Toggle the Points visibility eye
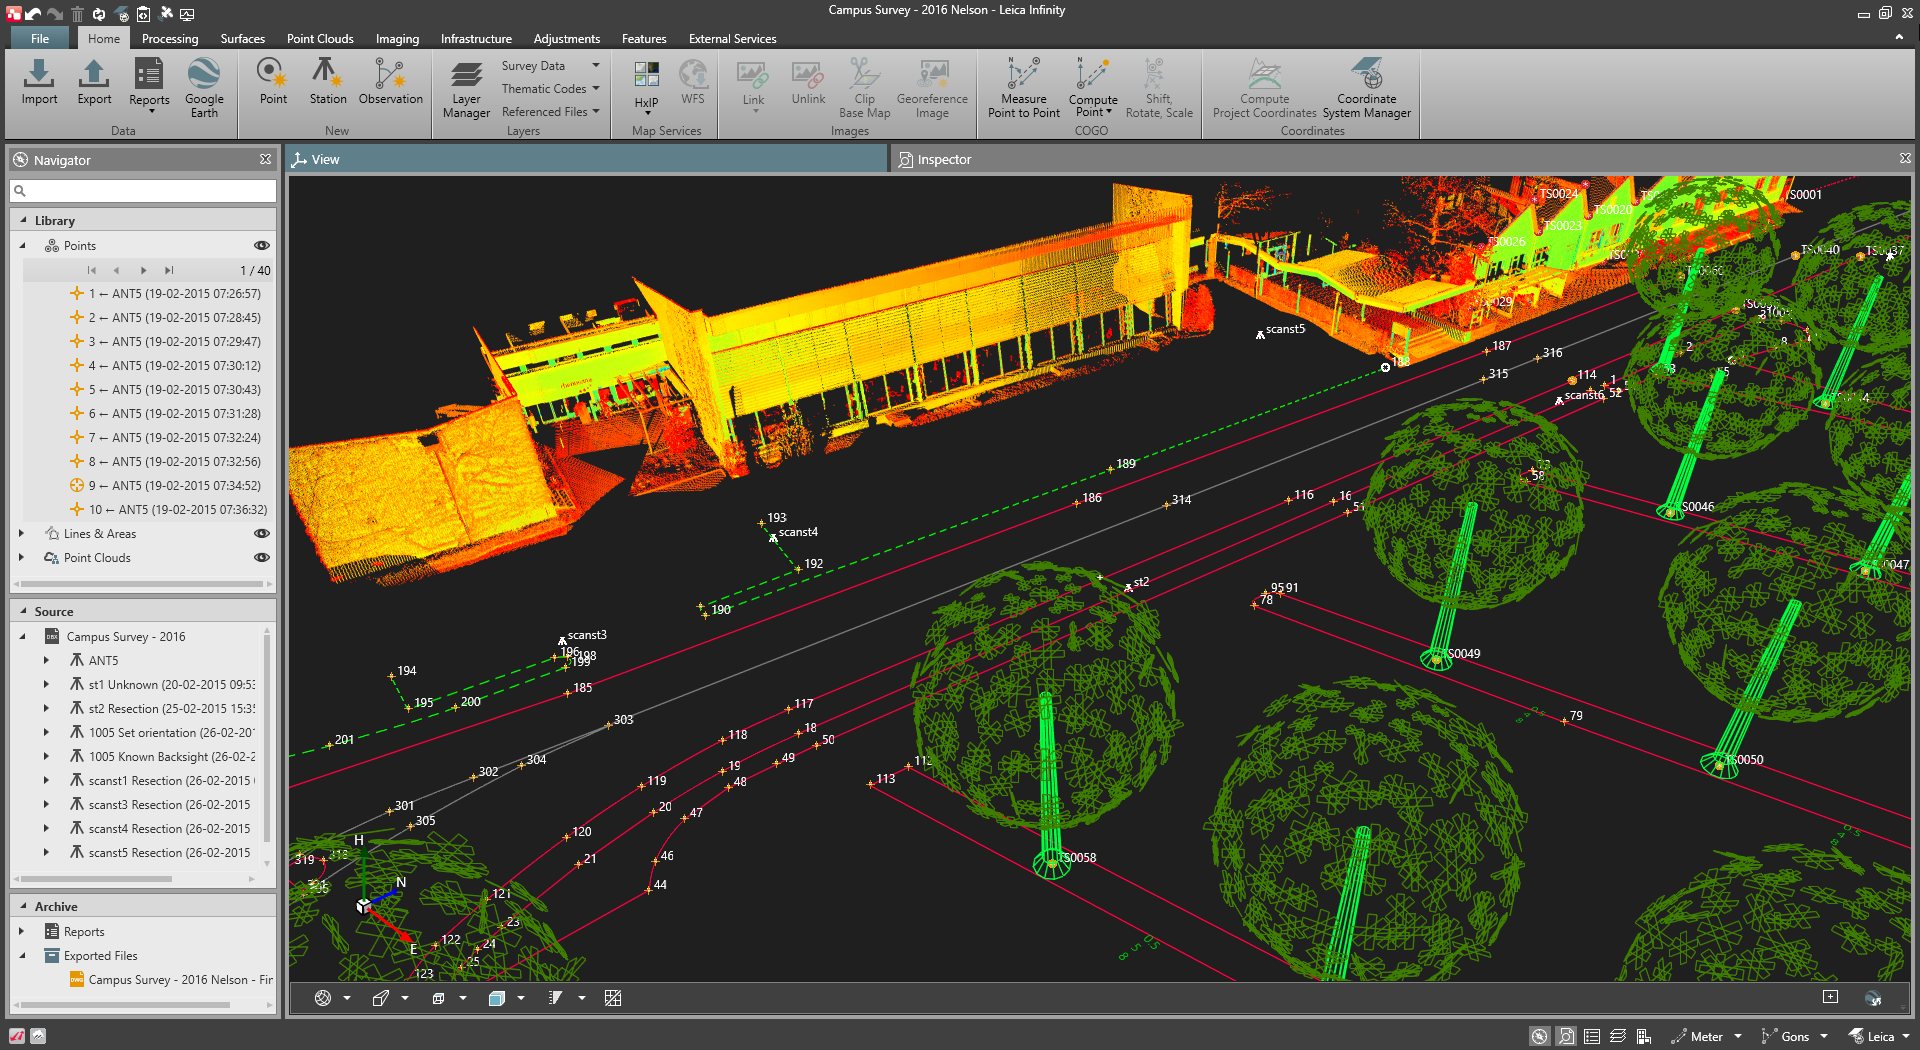The width and height of the screenshot is (1920, 1050). [262, 245]
